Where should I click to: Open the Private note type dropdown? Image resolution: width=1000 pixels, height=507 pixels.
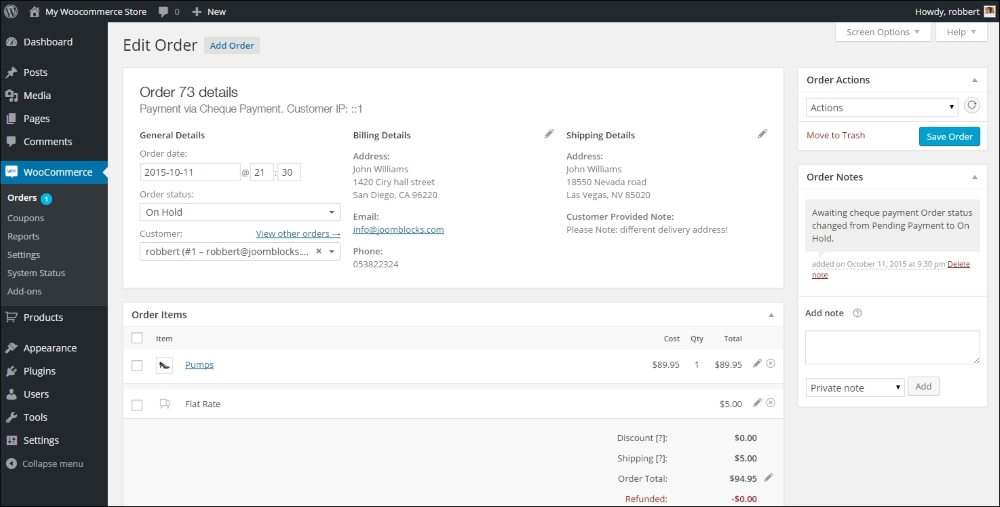point(855,388)
